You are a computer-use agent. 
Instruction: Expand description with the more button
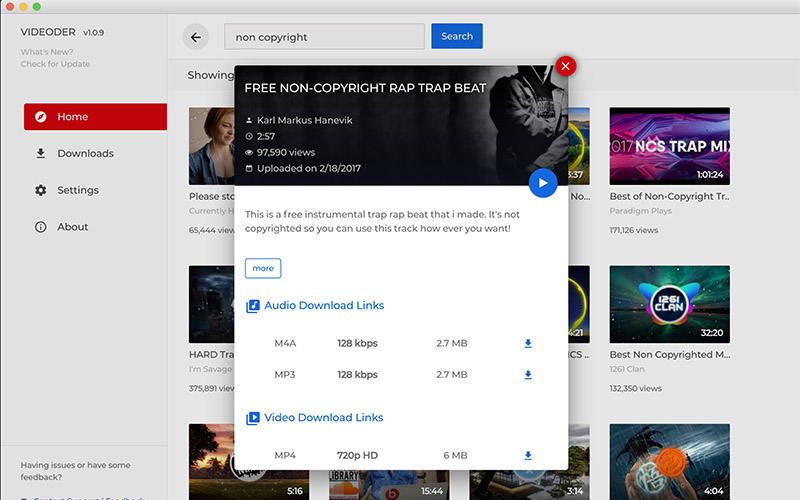[x=263, y=268]
